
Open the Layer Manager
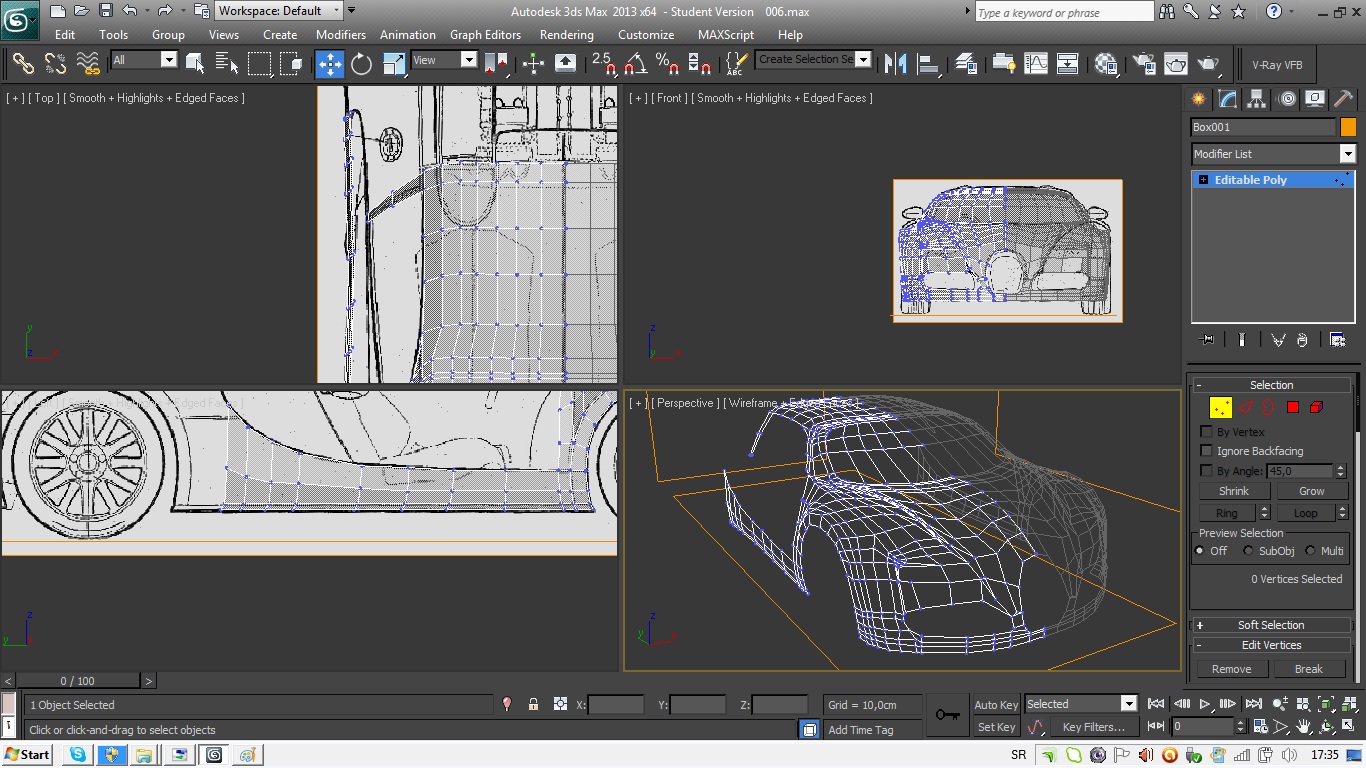click(966, 64)
